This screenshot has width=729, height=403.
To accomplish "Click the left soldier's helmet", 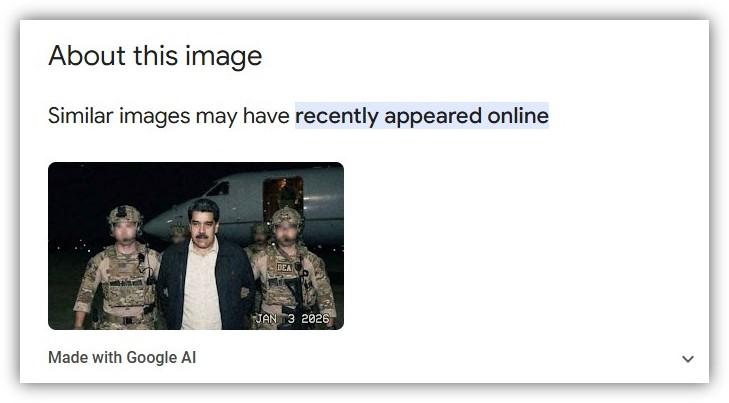I will [x=124, y=215].
